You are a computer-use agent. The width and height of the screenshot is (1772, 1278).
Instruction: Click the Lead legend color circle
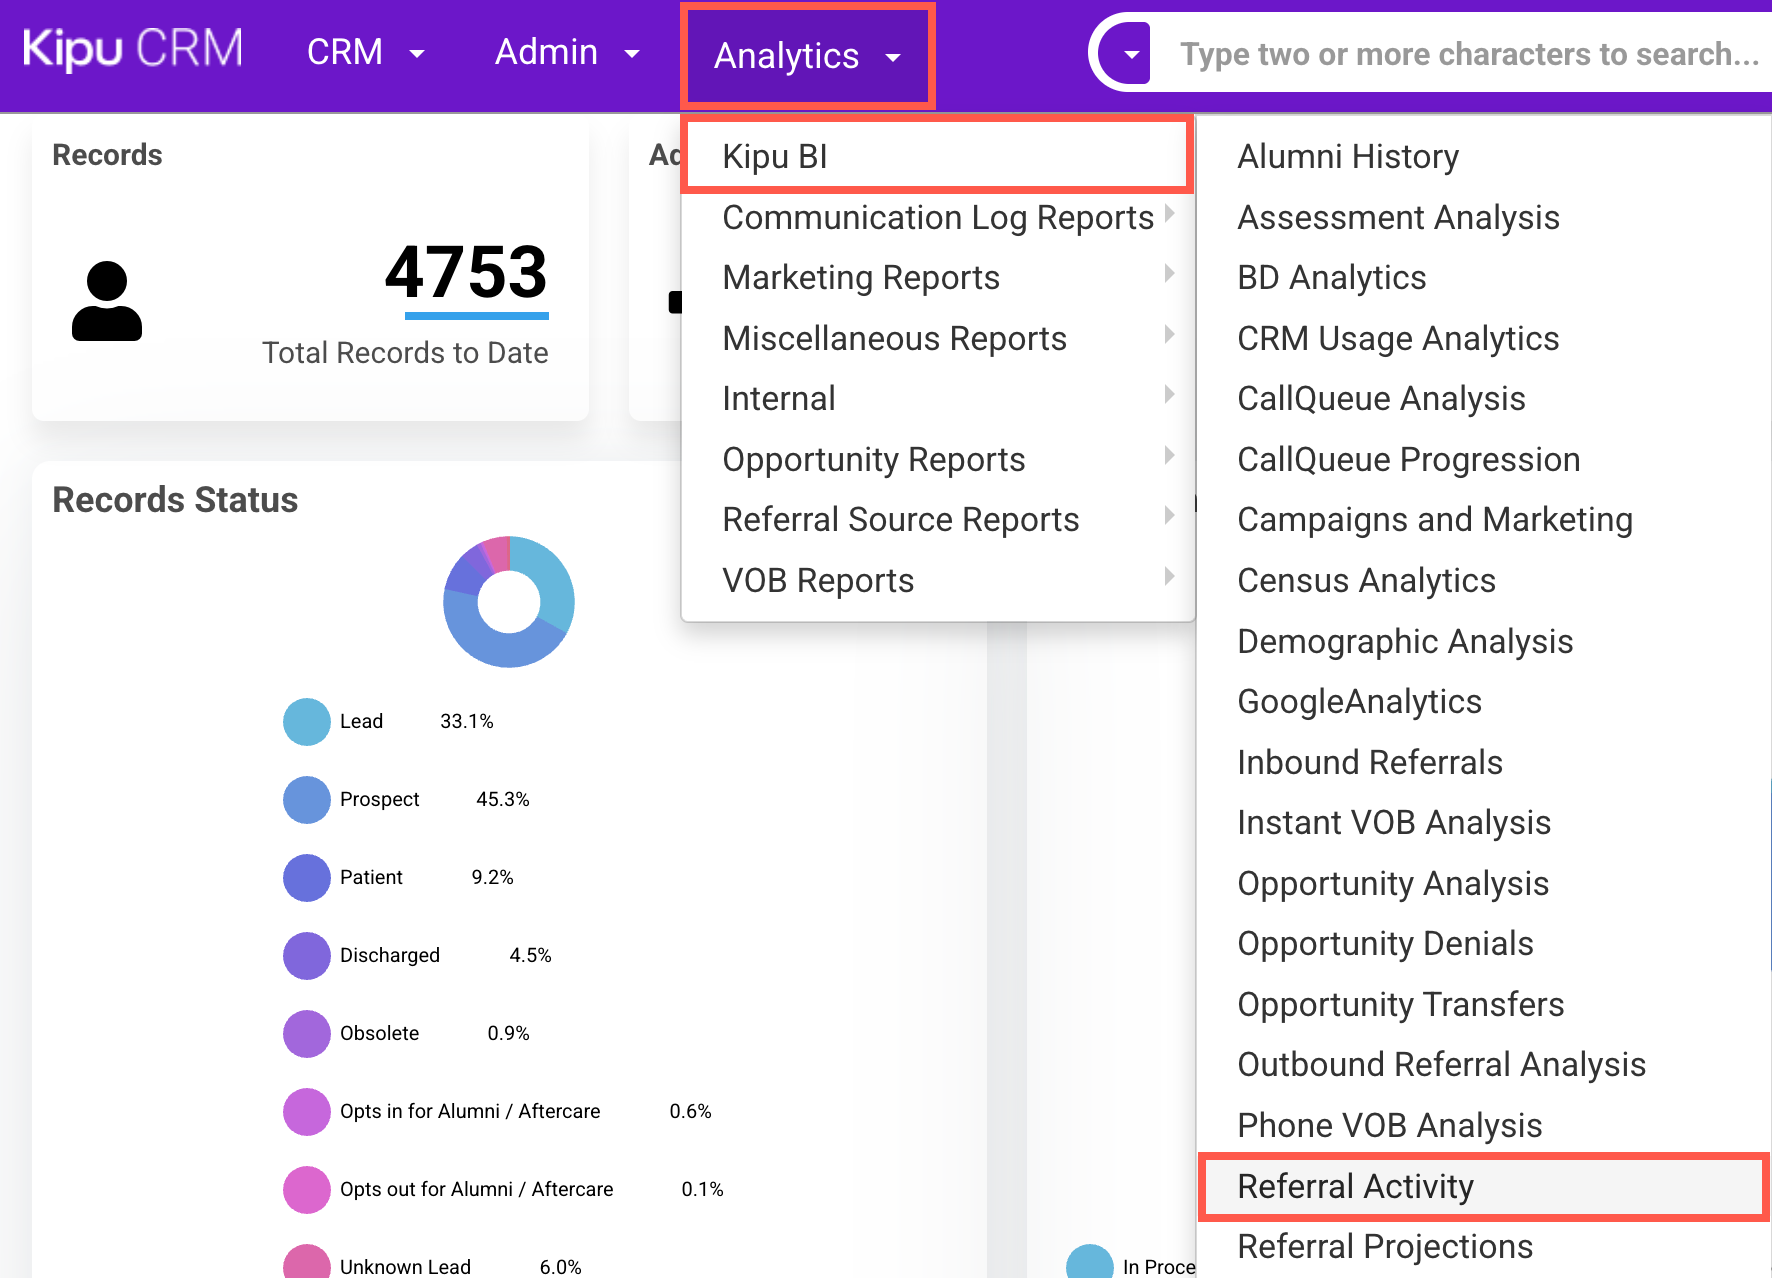[x=307, y=722]
